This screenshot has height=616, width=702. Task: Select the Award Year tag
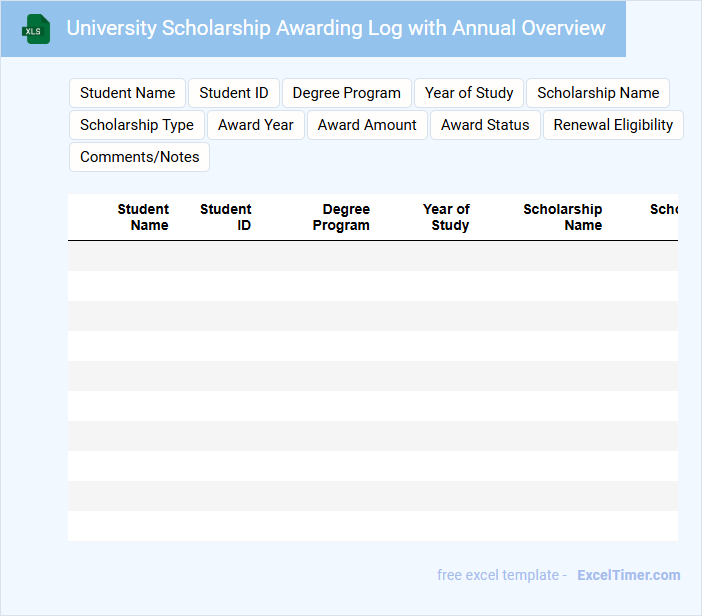(x=256, y=125)
